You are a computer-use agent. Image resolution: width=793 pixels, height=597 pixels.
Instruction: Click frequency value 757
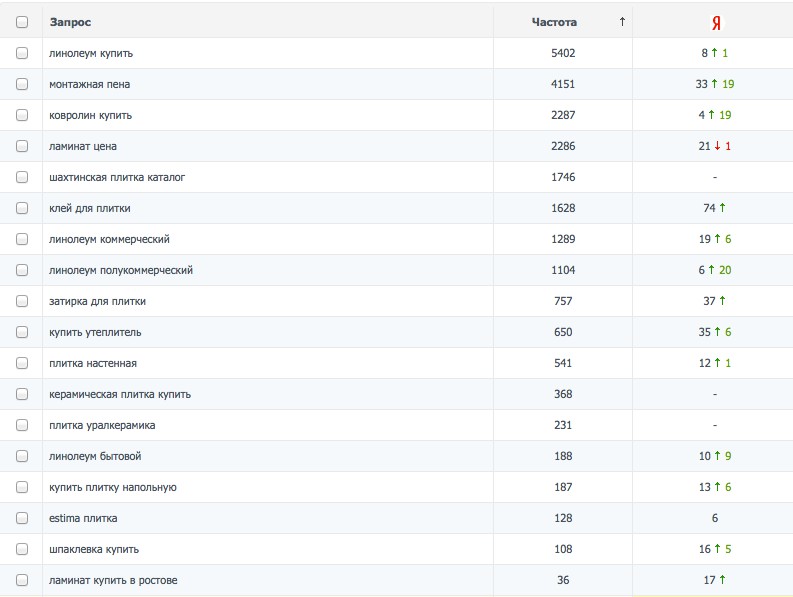coord(563,301)
